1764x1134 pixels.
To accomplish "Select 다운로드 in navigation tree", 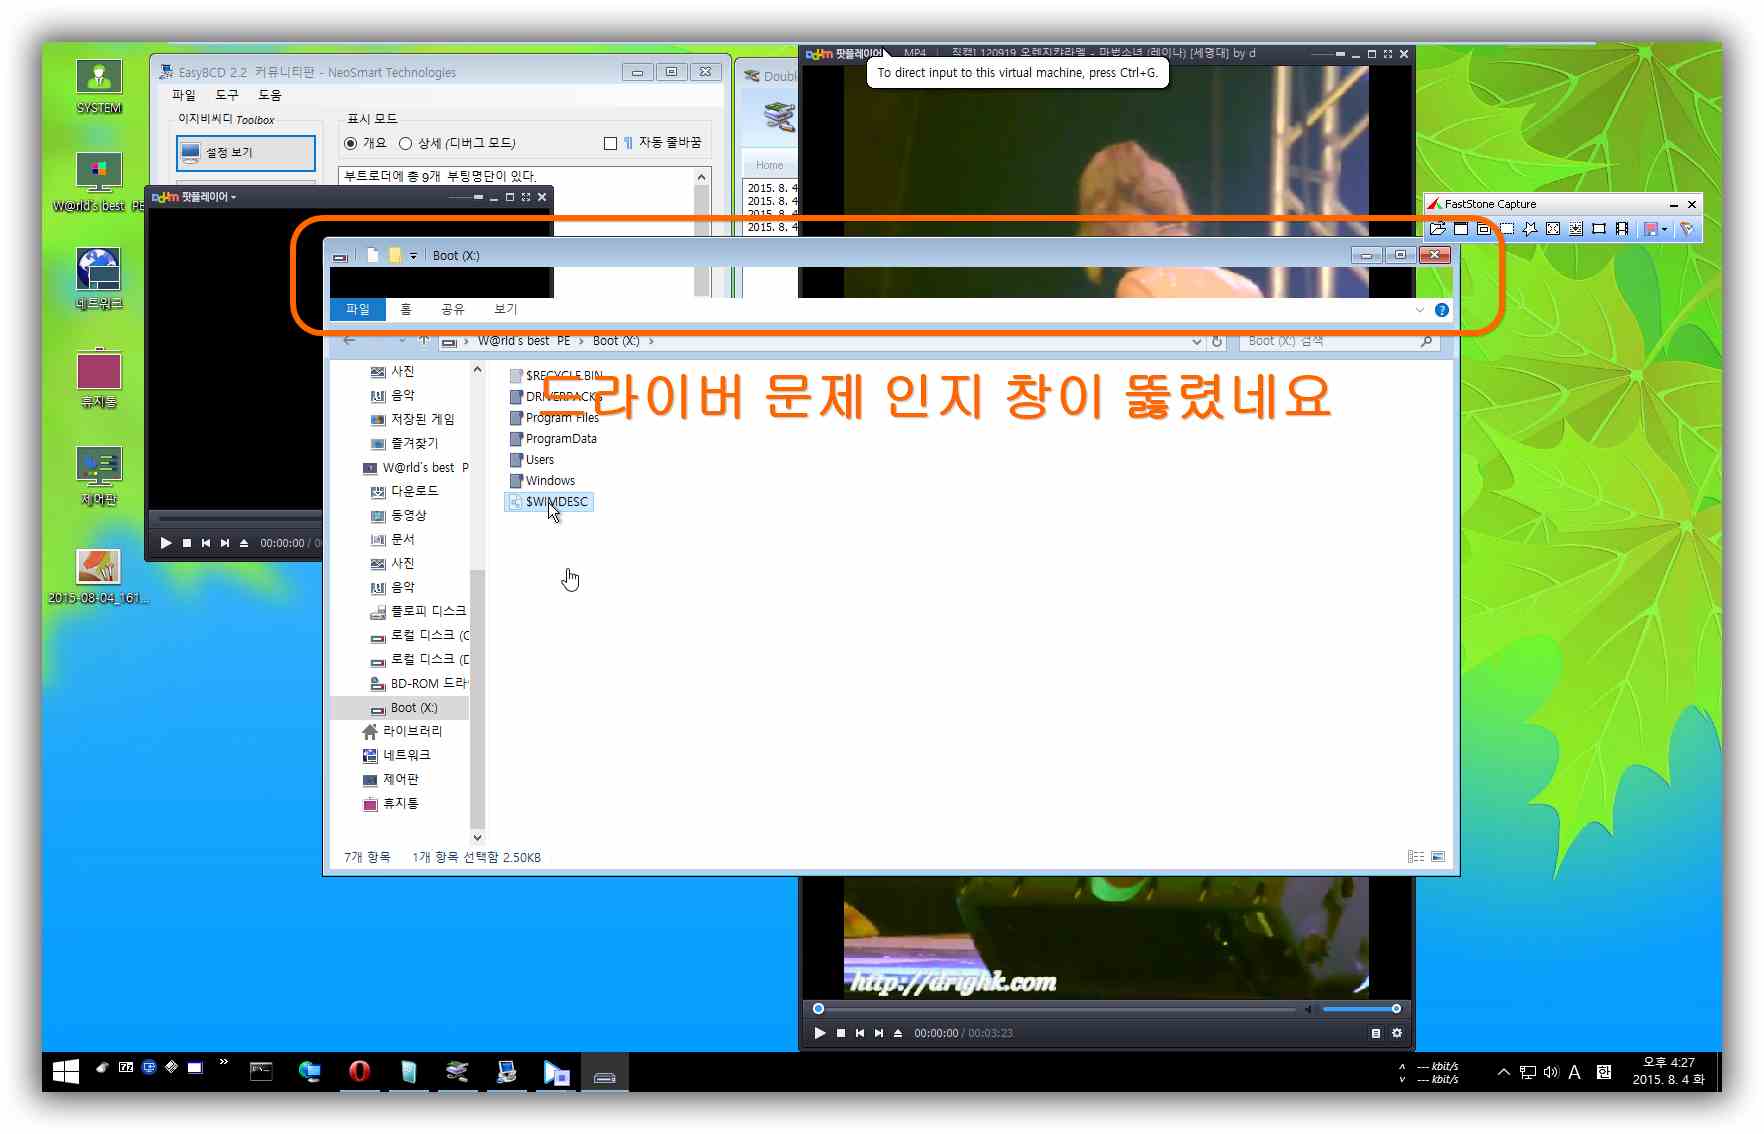I will coord(404,491).
